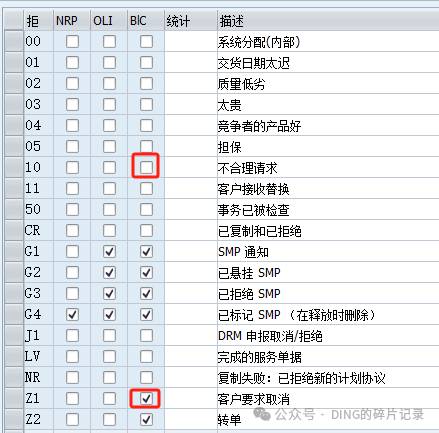This screenshot has height=433, width=439.
Task: Select the description 已拒绝 SMP
Action: 249,294
